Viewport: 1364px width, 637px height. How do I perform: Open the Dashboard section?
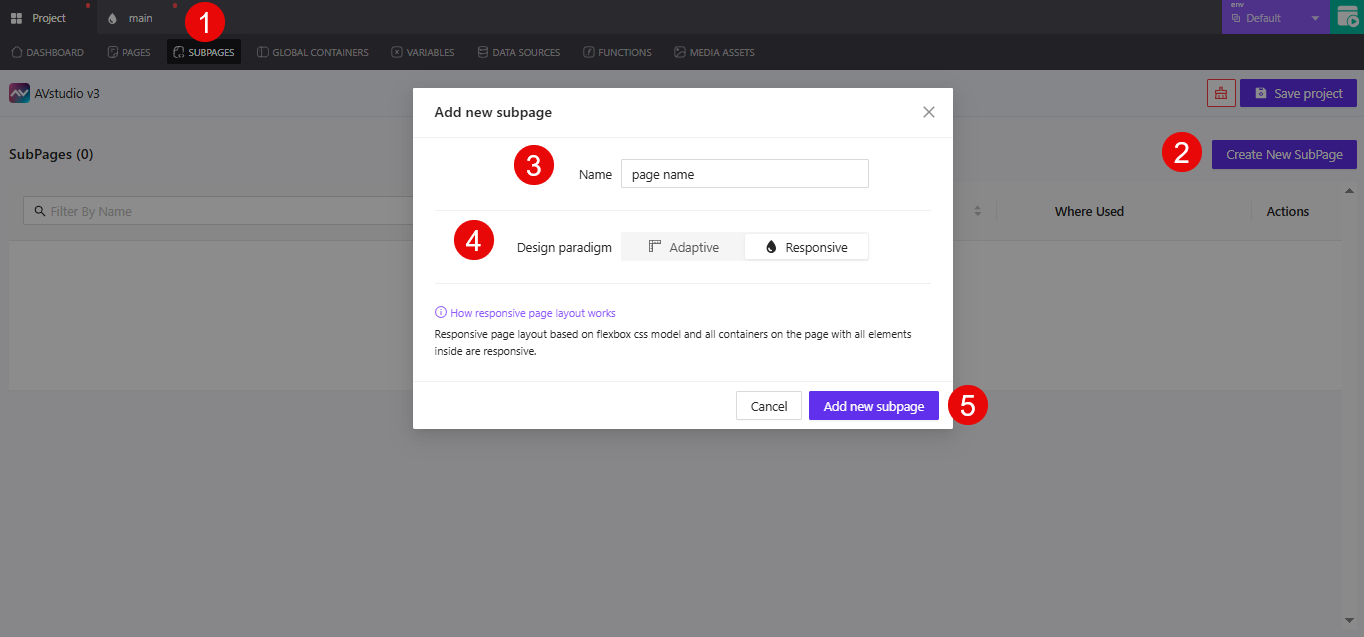(47, 52)
